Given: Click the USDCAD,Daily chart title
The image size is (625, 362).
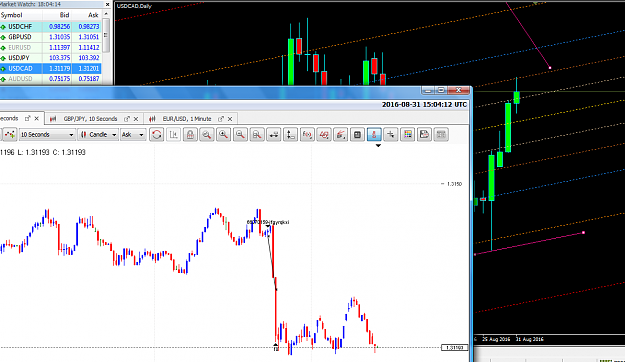Looking at the screenshot, I should [x=134, y=6].
